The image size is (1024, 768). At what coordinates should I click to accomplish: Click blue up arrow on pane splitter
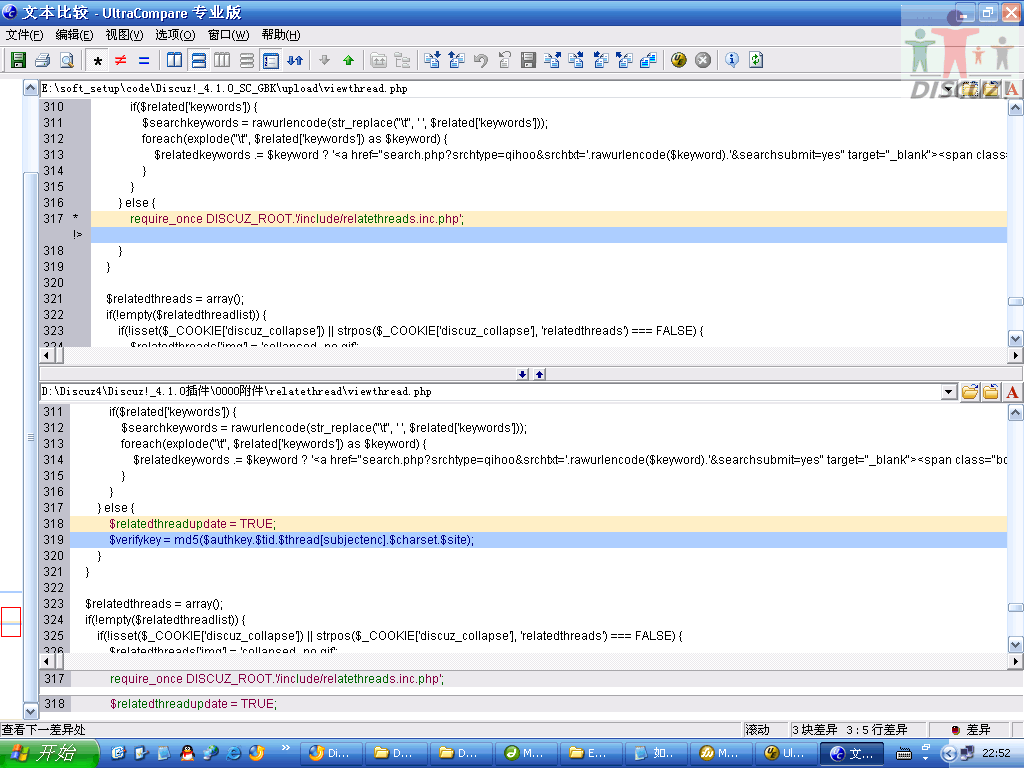point(539,374)
